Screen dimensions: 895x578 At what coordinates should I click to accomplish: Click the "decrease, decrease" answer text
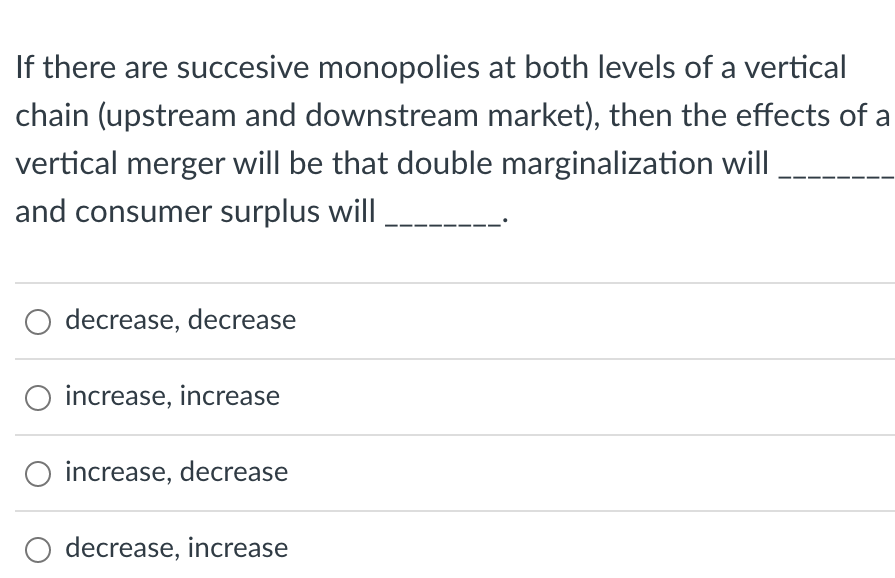(180, 319)
